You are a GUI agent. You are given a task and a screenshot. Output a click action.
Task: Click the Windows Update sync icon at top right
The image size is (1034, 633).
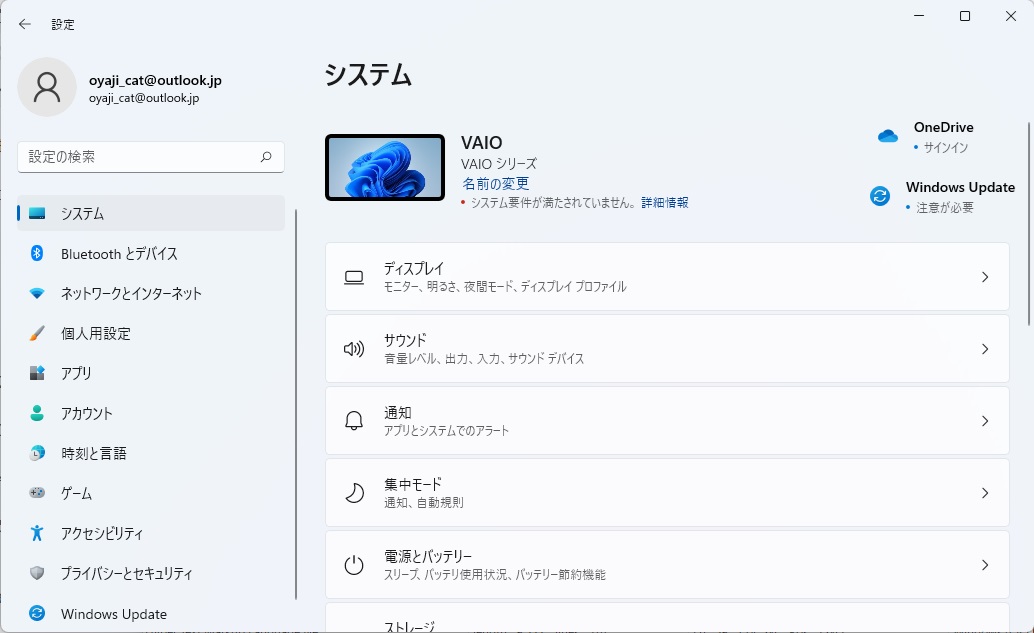tap(880, 196)
